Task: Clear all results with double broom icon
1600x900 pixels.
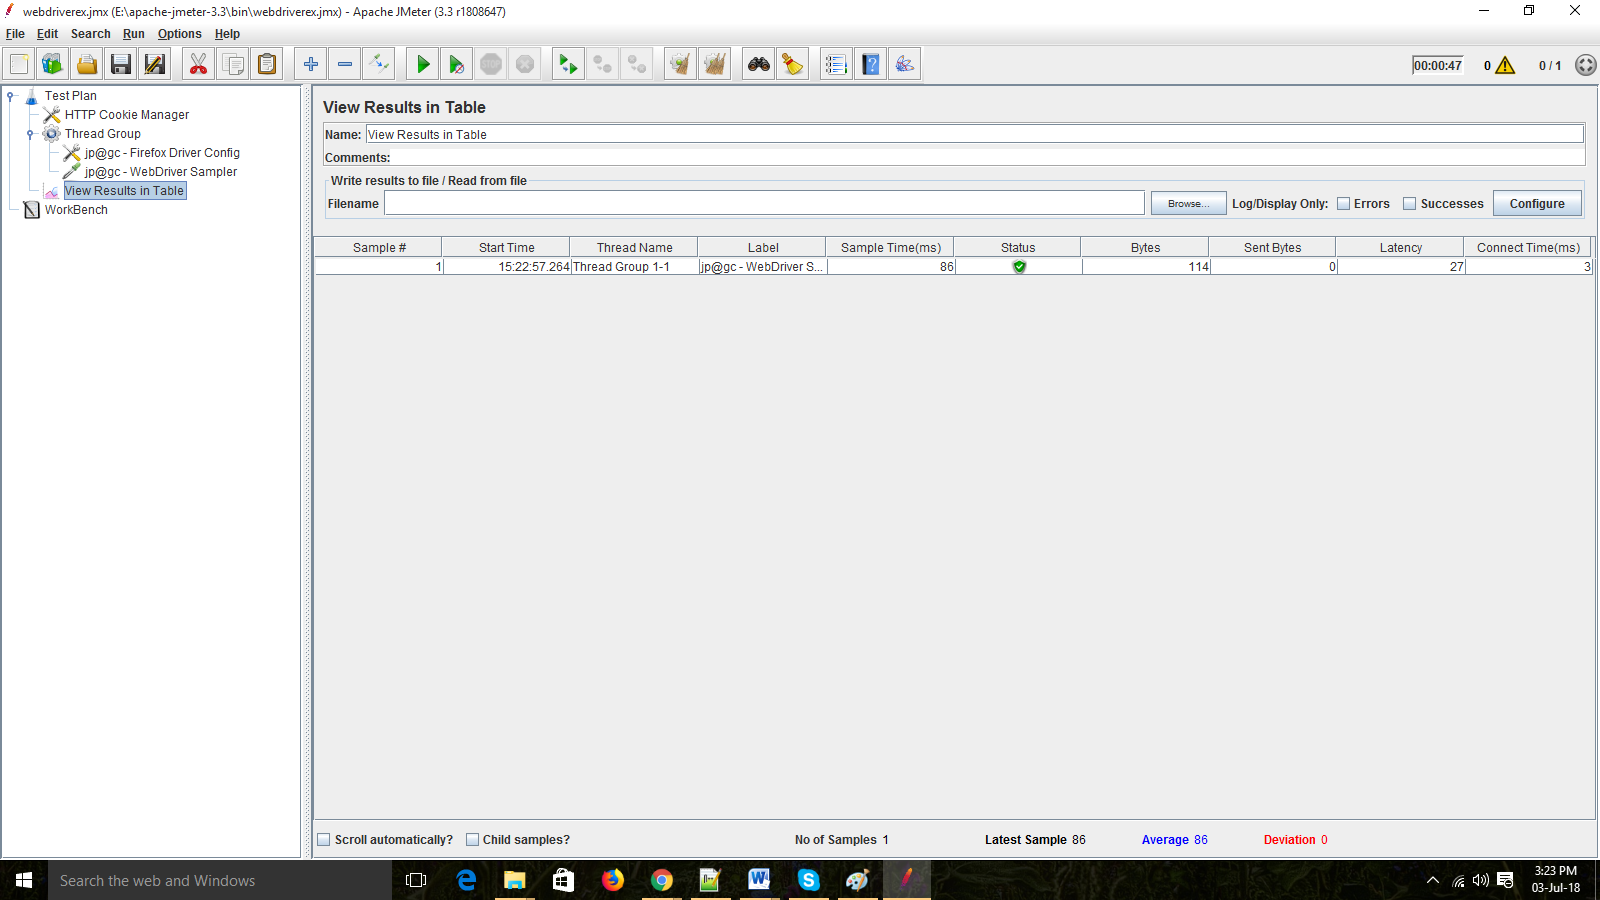Action: (715, 64)
